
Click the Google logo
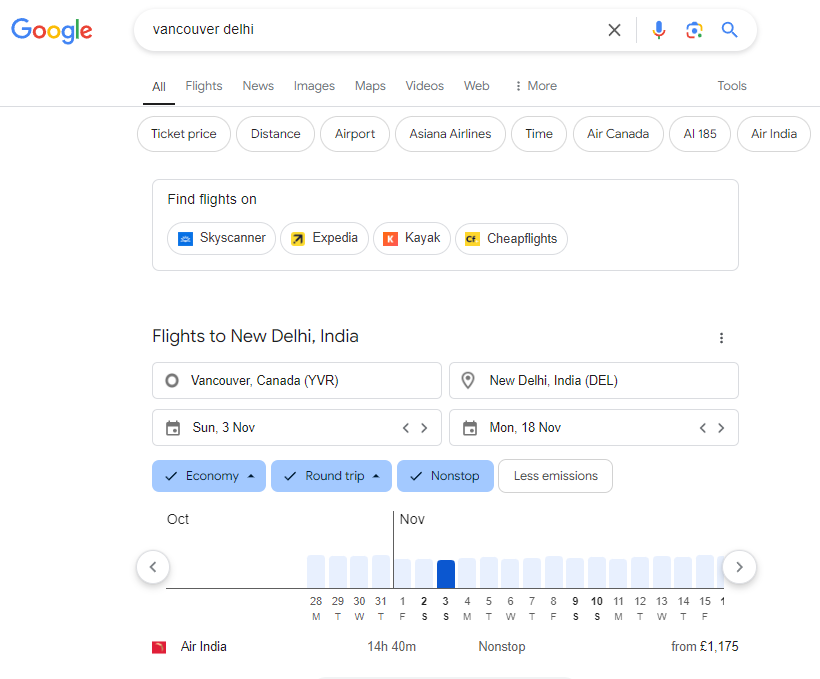[52, 30]
